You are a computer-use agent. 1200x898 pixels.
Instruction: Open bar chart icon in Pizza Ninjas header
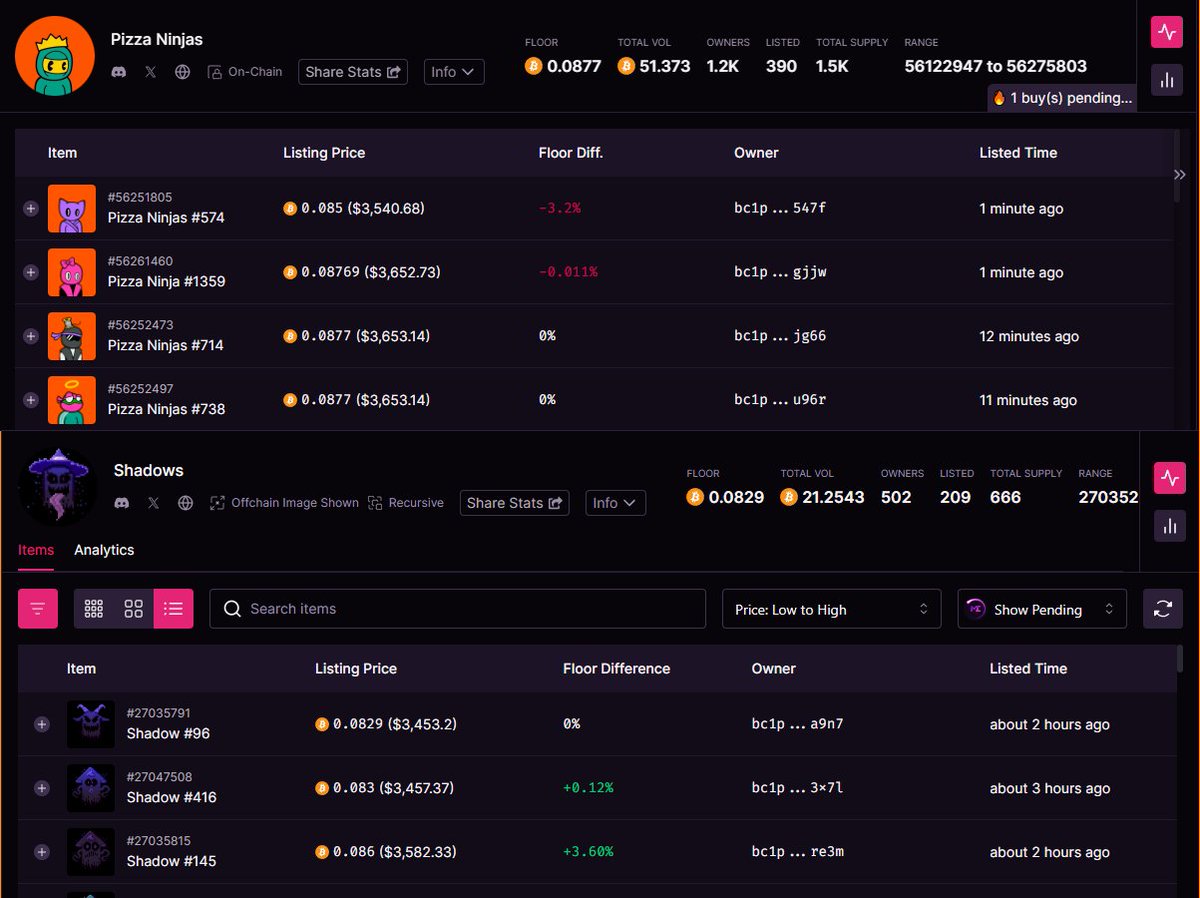click(1167, 80)
